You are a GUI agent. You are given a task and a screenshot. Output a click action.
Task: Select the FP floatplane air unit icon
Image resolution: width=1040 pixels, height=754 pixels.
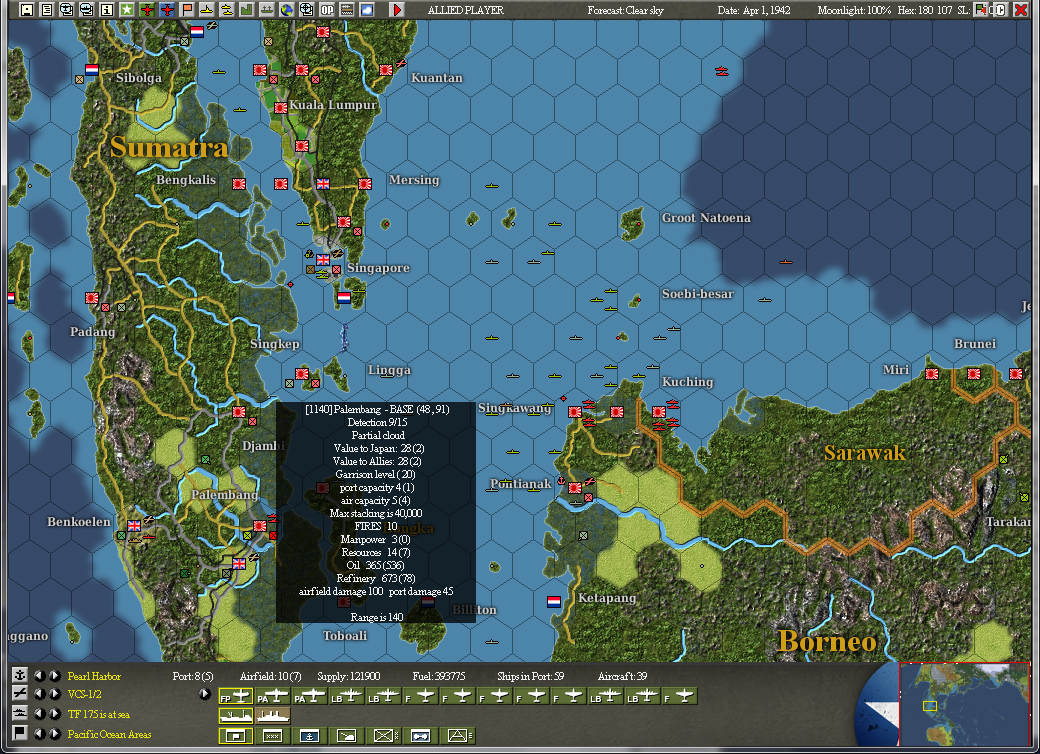pyautogui.click(x=235, y=696)
